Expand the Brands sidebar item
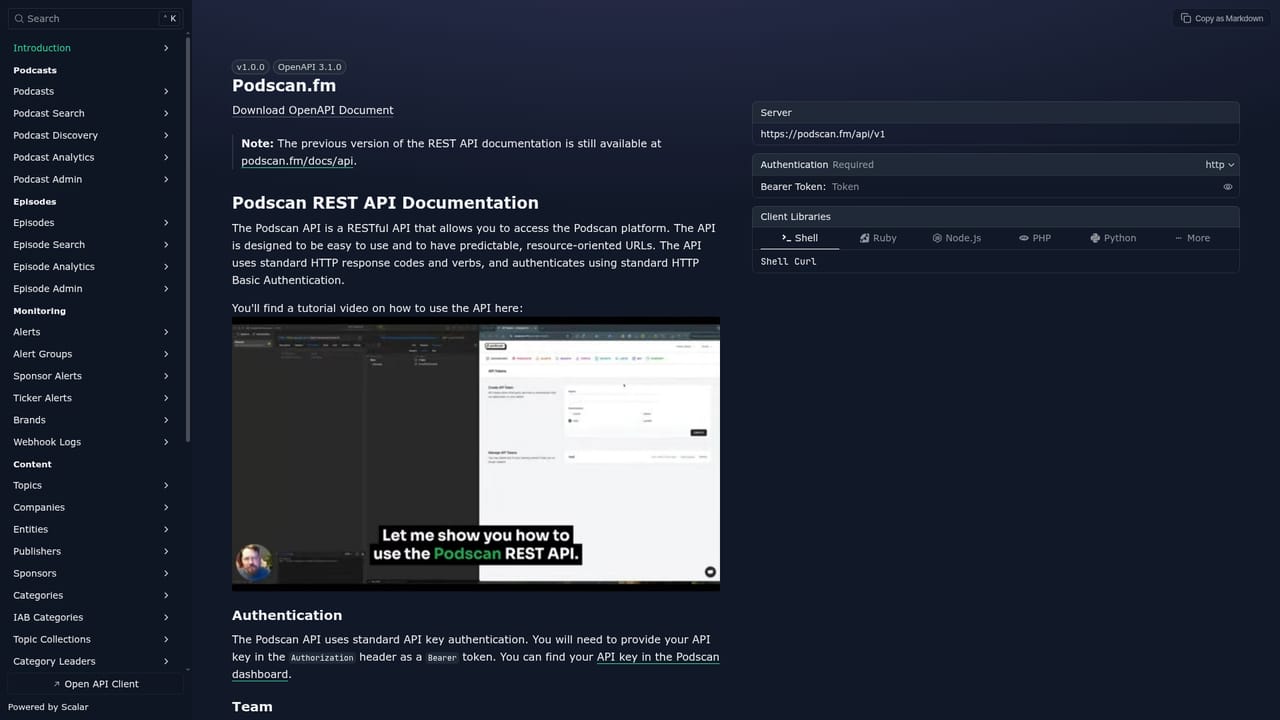This screenshot has width=1280, height=720. pos(166,420)
